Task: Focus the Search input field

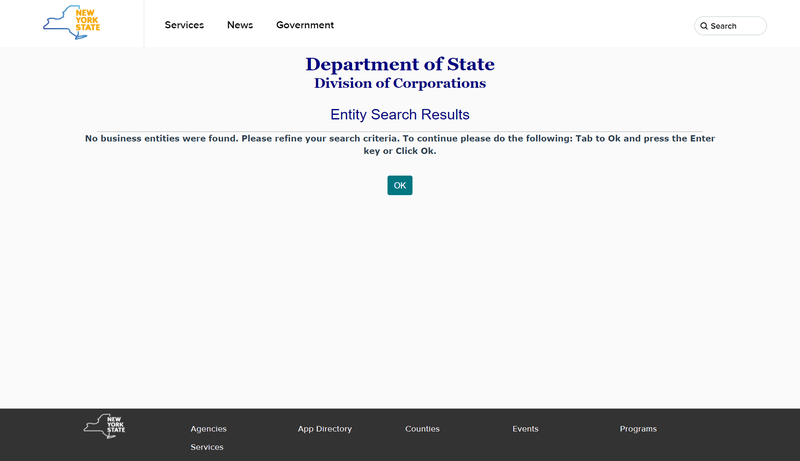Action: pos(735,26)
